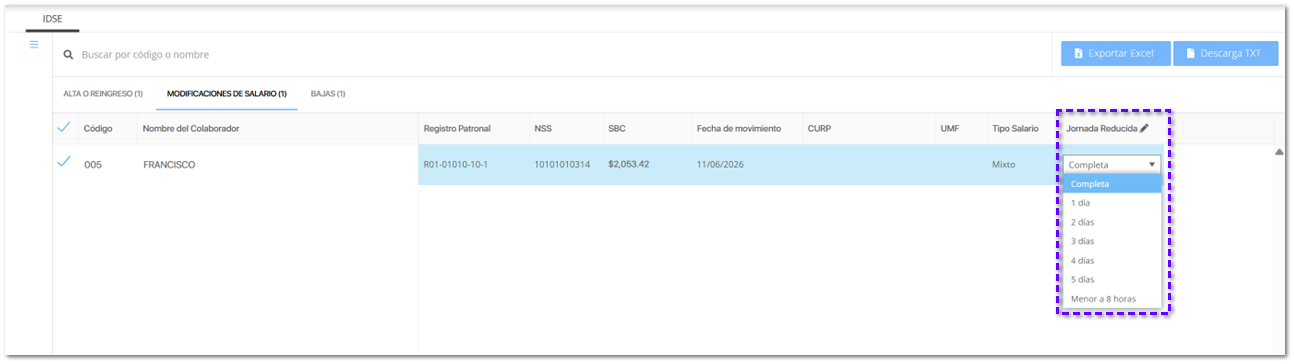Click Exportar Excel button
The image size is (1294, 364).
[x=1116, y=54]
